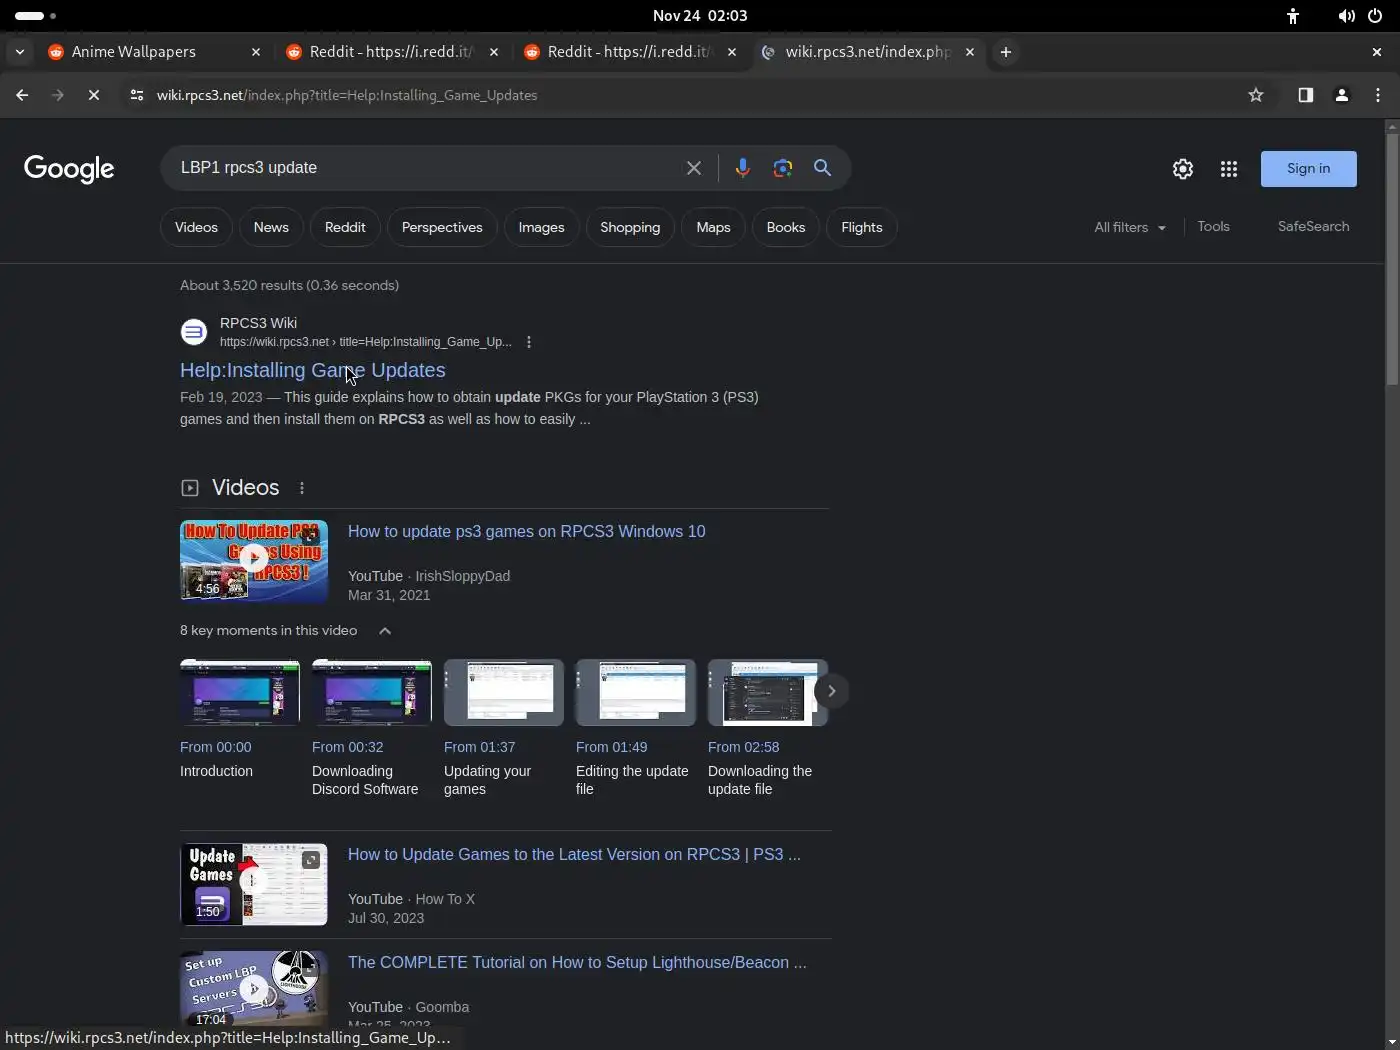Close the Anime Wallpapers tab
This screenshot has height=1050, width=1400.
[x=256, y=52]
